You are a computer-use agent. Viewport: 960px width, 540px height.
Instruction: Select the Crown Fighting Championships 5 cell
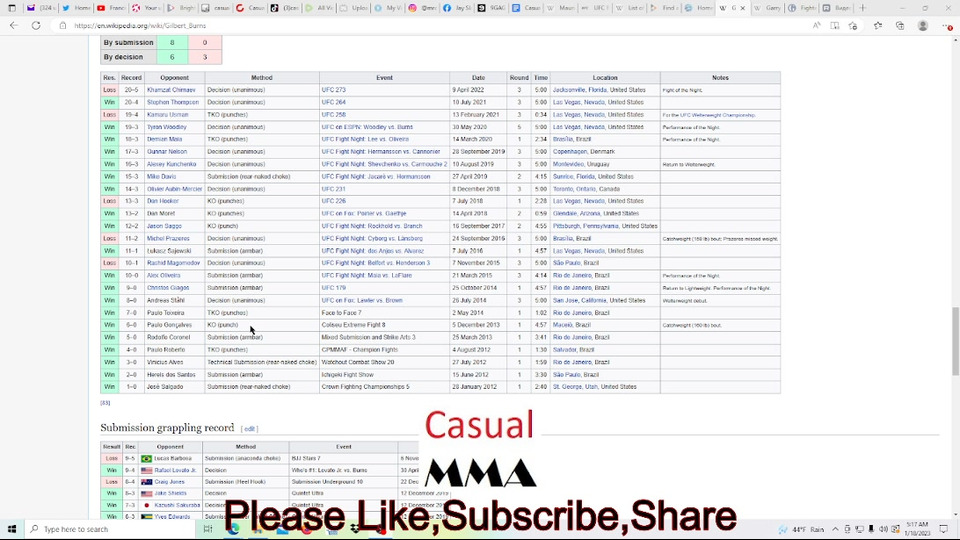[384, 387]
